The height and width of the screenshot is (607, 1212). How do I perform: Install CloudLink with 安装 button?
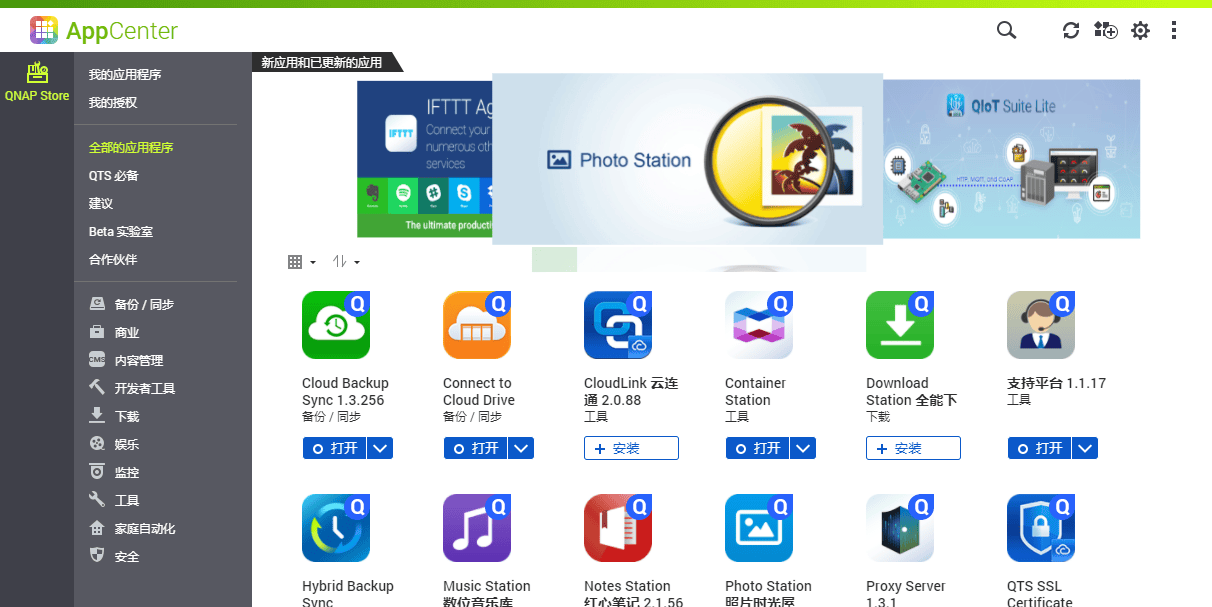(x=631, y=448)
